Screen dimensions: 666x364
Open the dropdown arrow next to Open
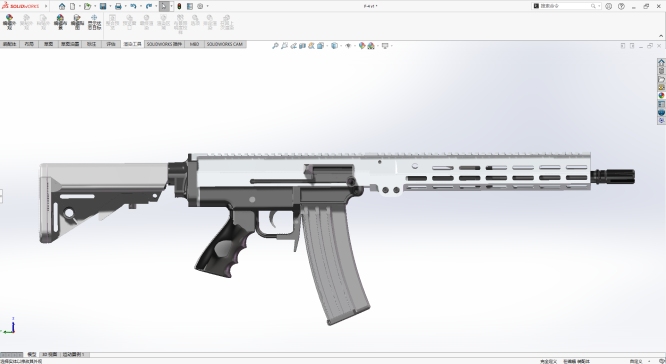click(x=95, y=6)
